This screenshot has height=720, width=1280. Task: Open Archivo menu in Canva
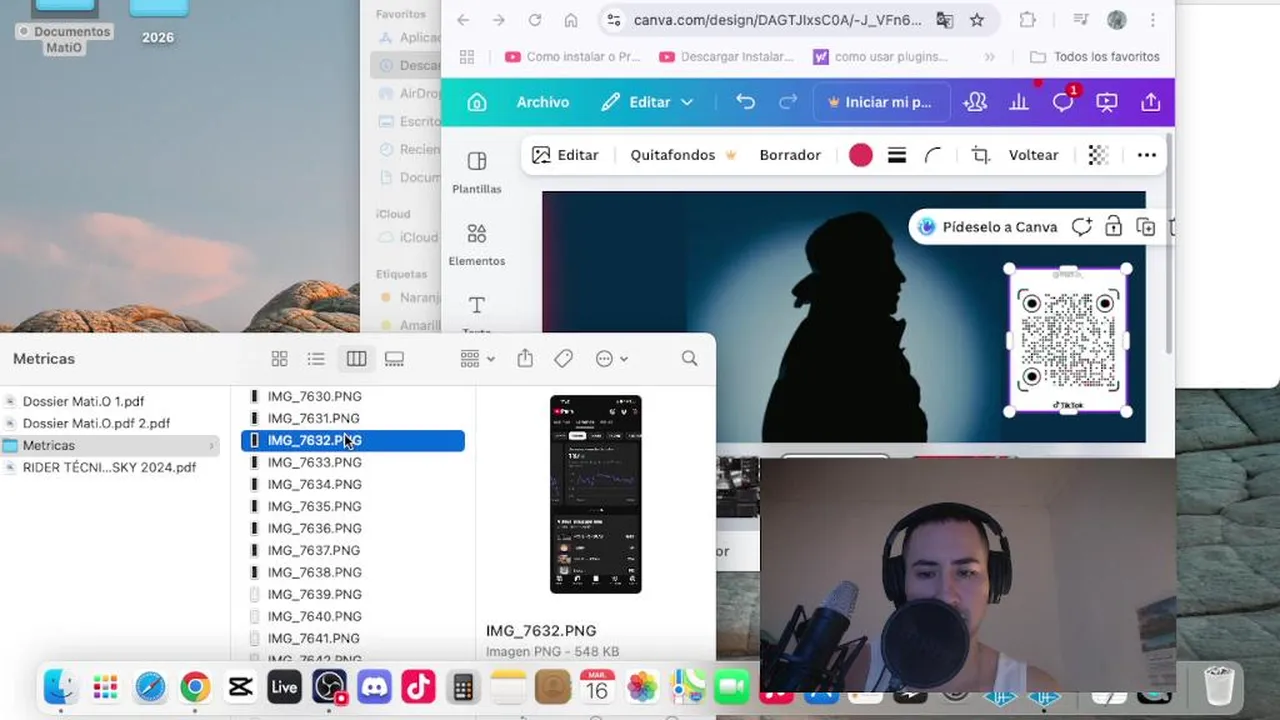[542, 102]
